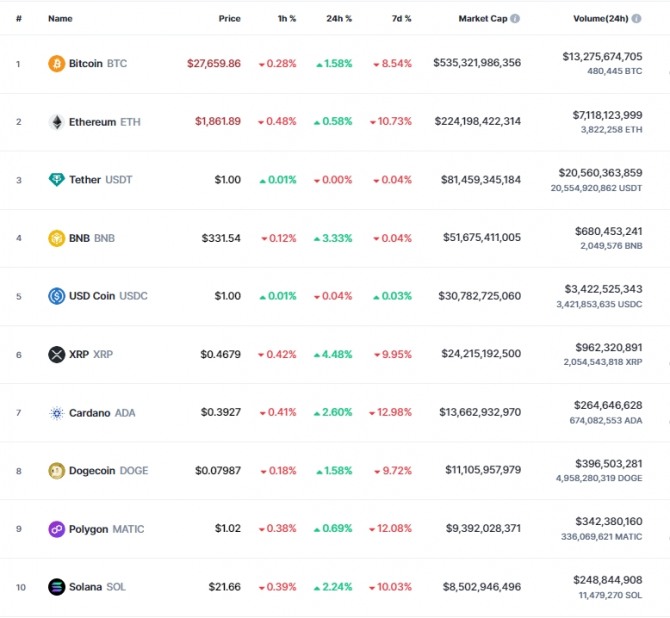Click the Bitcoin coin logo icon

click(x=56, y=64)
